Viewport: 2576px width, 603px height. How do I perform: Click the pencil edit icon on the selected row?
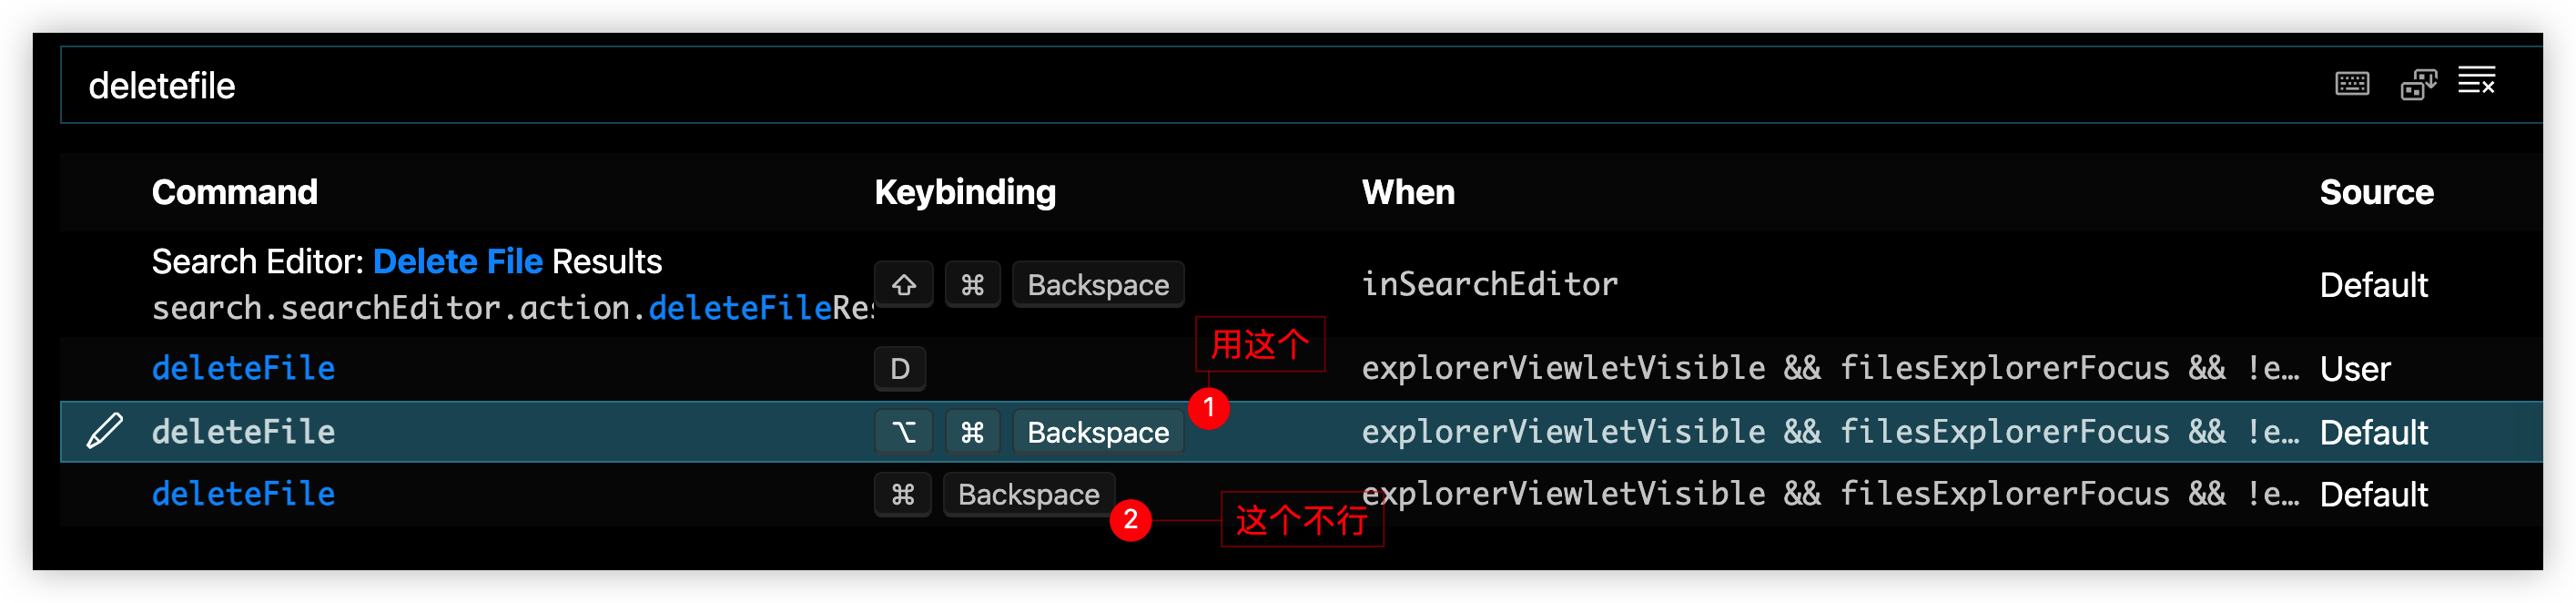tap(105, 431)
